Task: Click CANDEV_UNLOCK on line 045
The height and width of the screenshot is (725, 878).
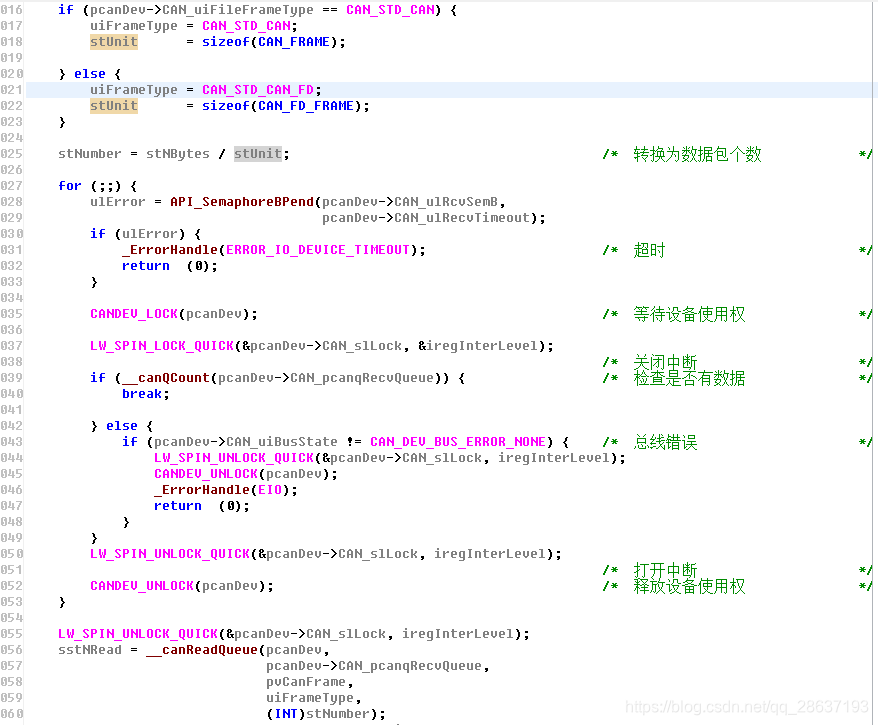Action: point(206,474)
